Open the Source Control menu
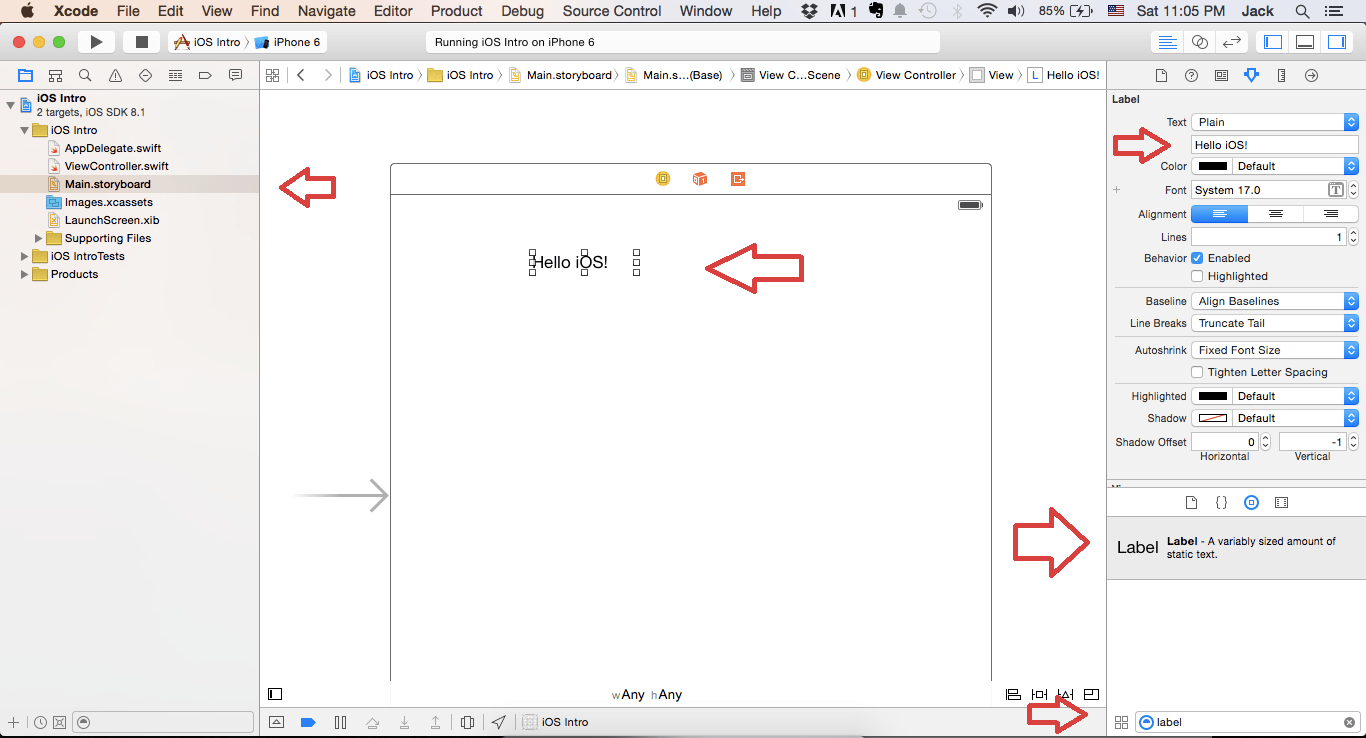 (x=612, y=11)
